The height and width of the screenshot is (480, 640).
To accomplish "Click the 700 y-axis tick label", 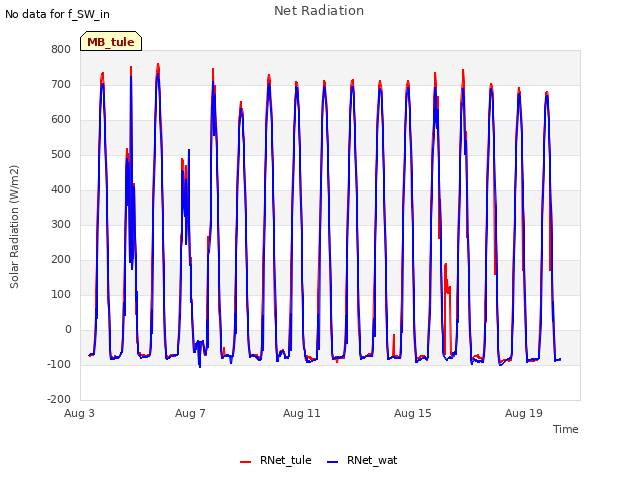I will click(x=61, y=84).
